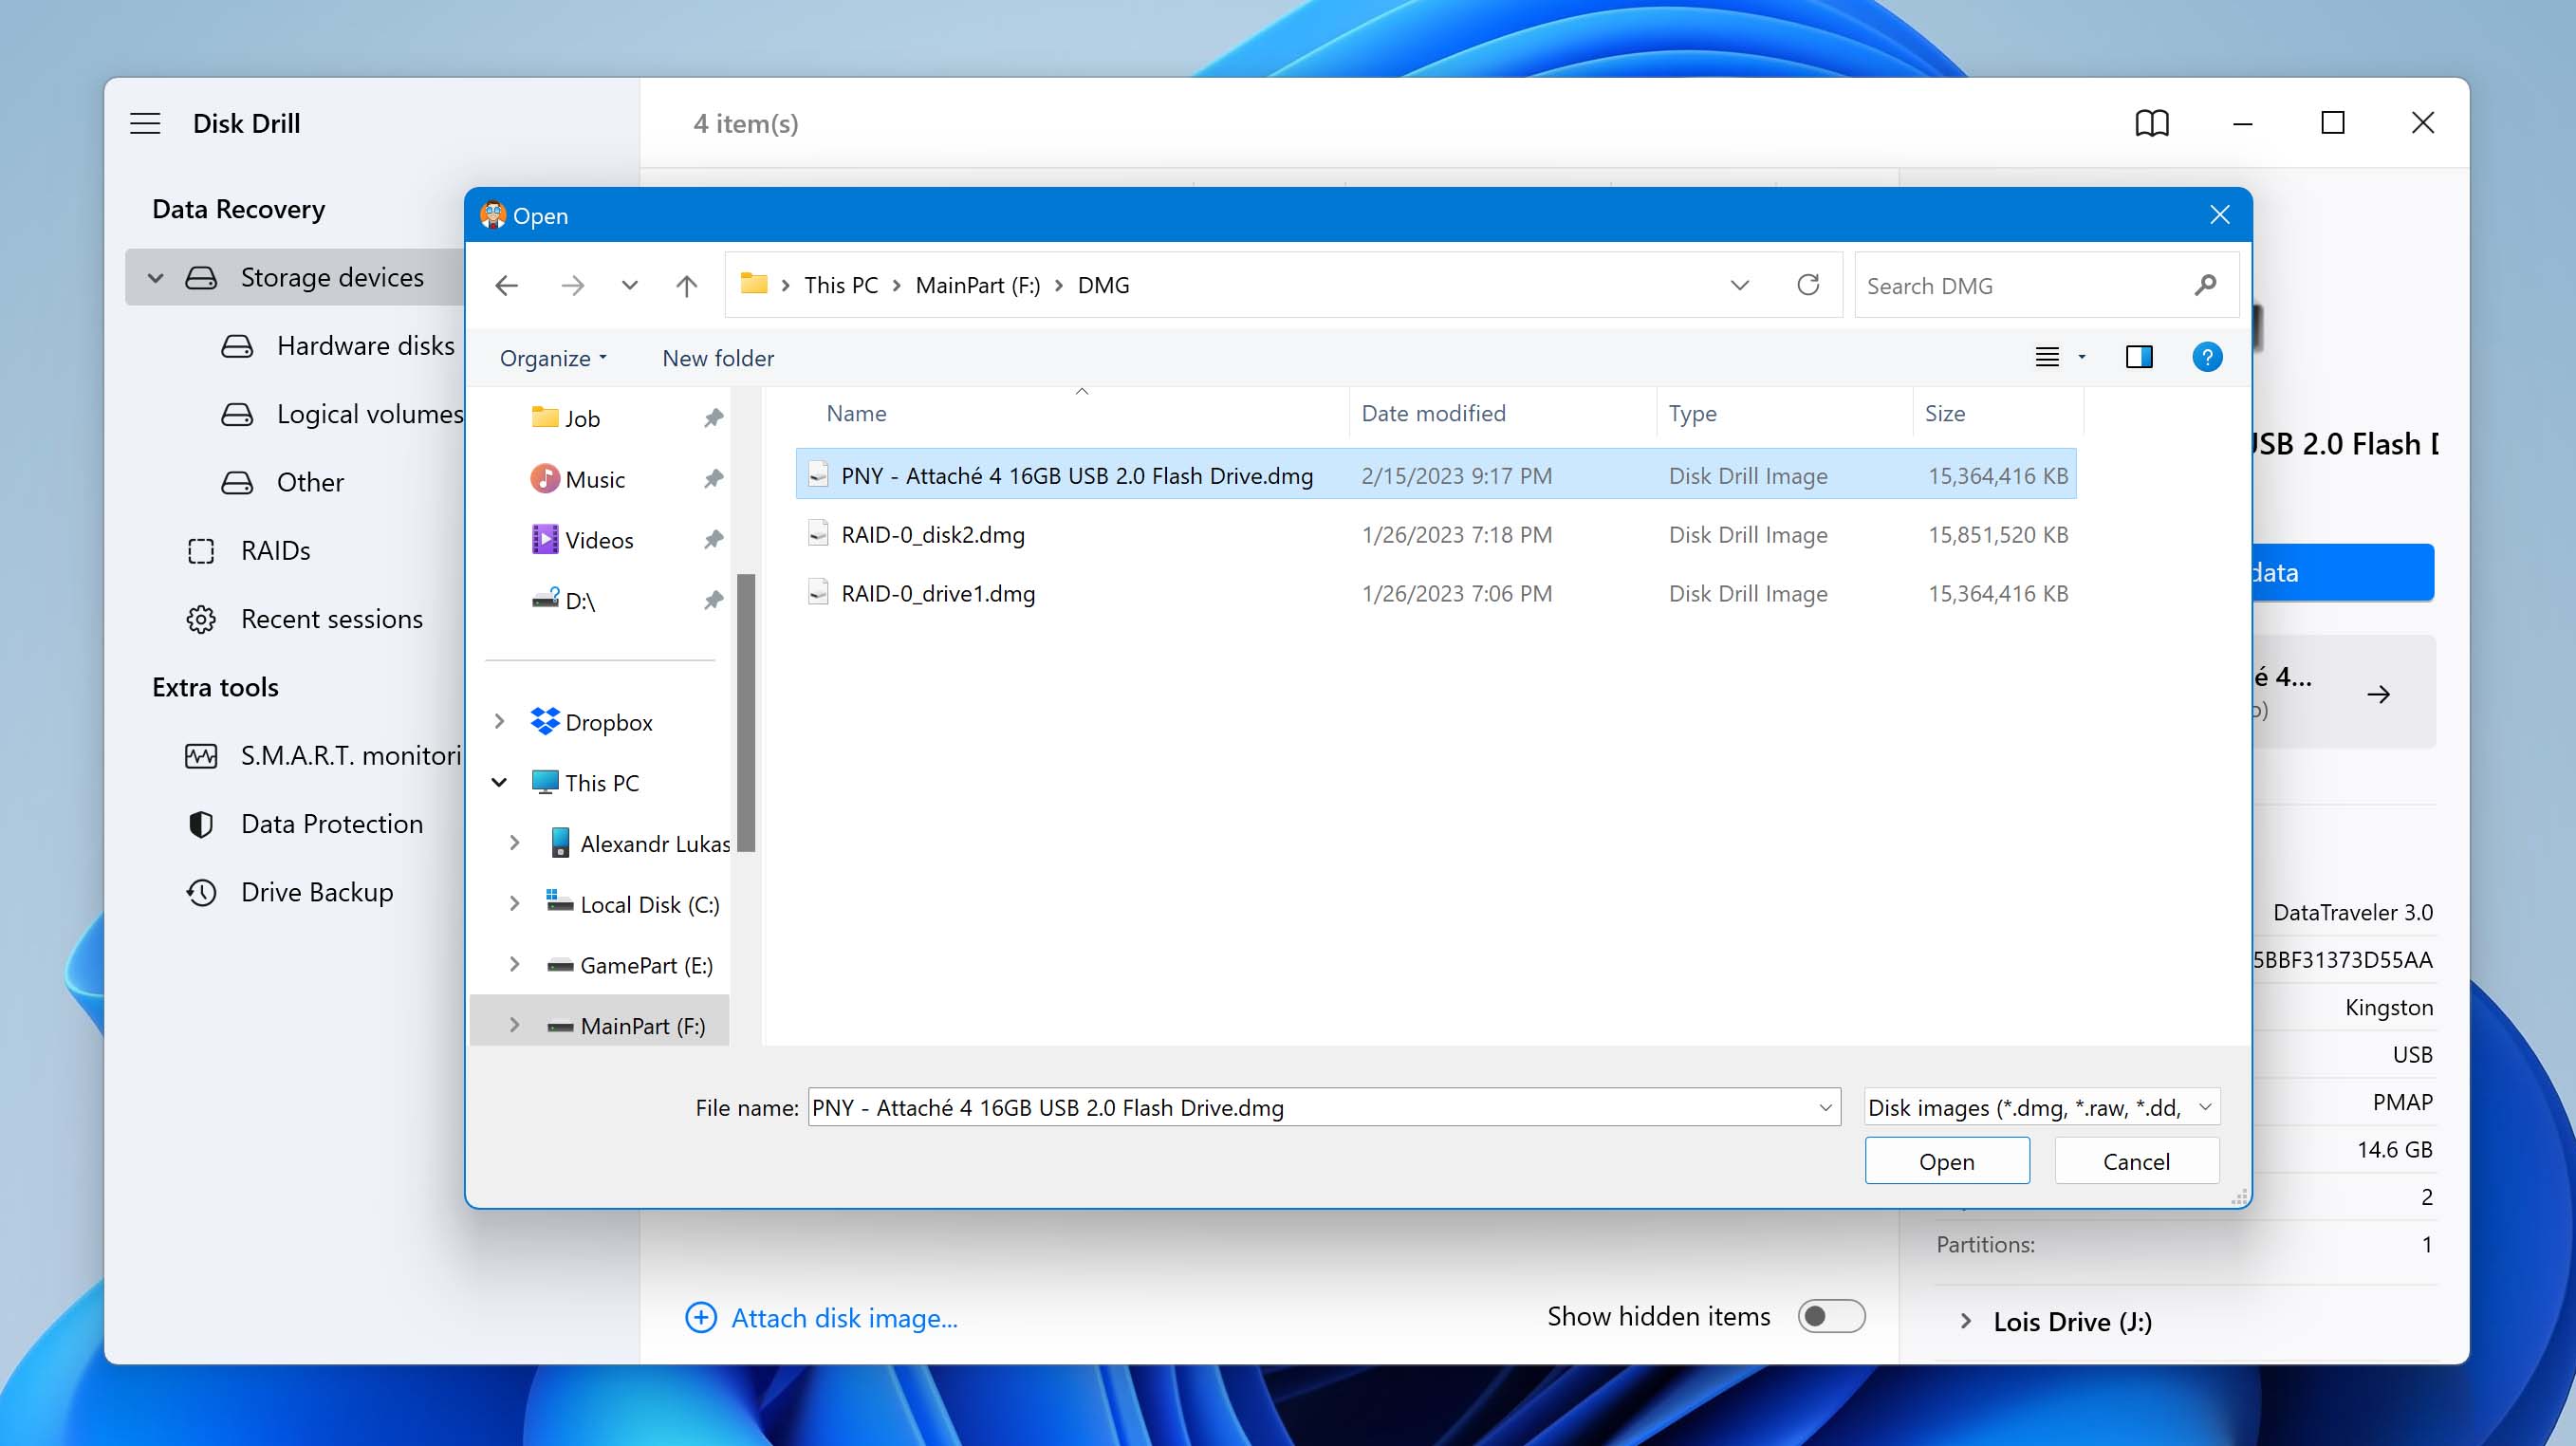This screenshot has height=1446, width=2576.
Task: Expand Local Disk (C:) tree node
Action: [514, 904]
